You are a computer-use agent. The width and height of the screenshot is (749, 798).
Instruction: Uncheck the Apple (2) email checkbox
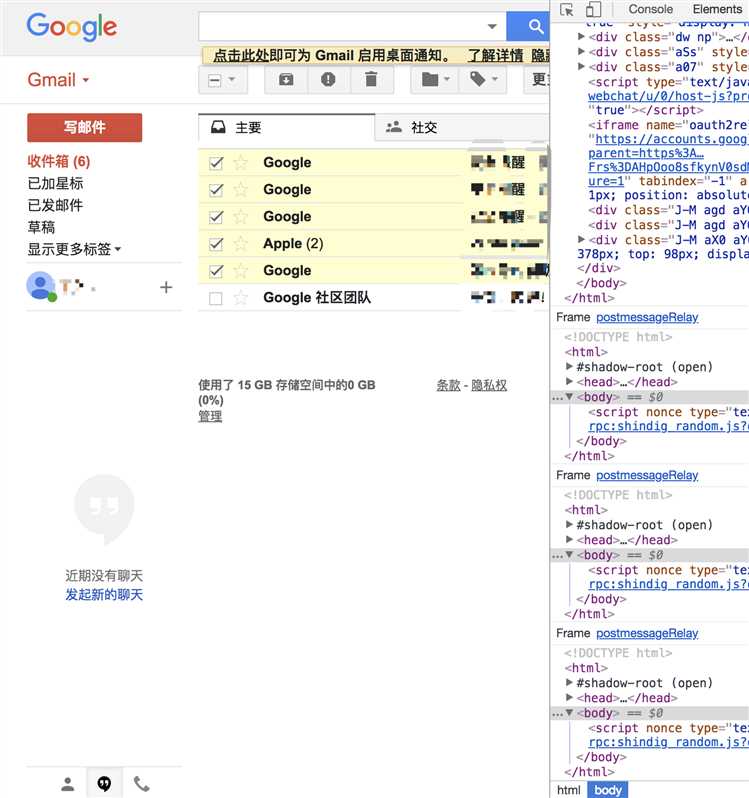click(x=216, y=244)
